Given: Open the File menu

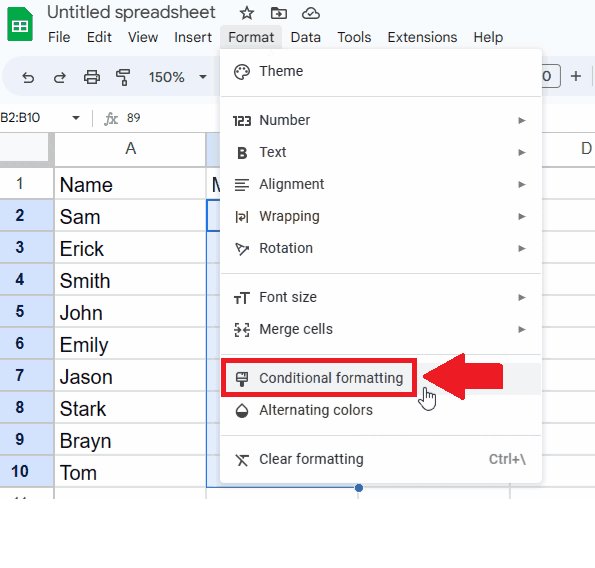Looking at the screenshot, I should tap(59, 37).
